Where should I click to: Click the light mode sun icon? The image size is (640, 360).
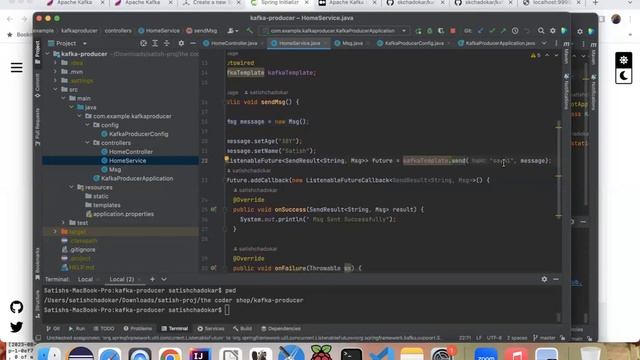coord(623,60)
